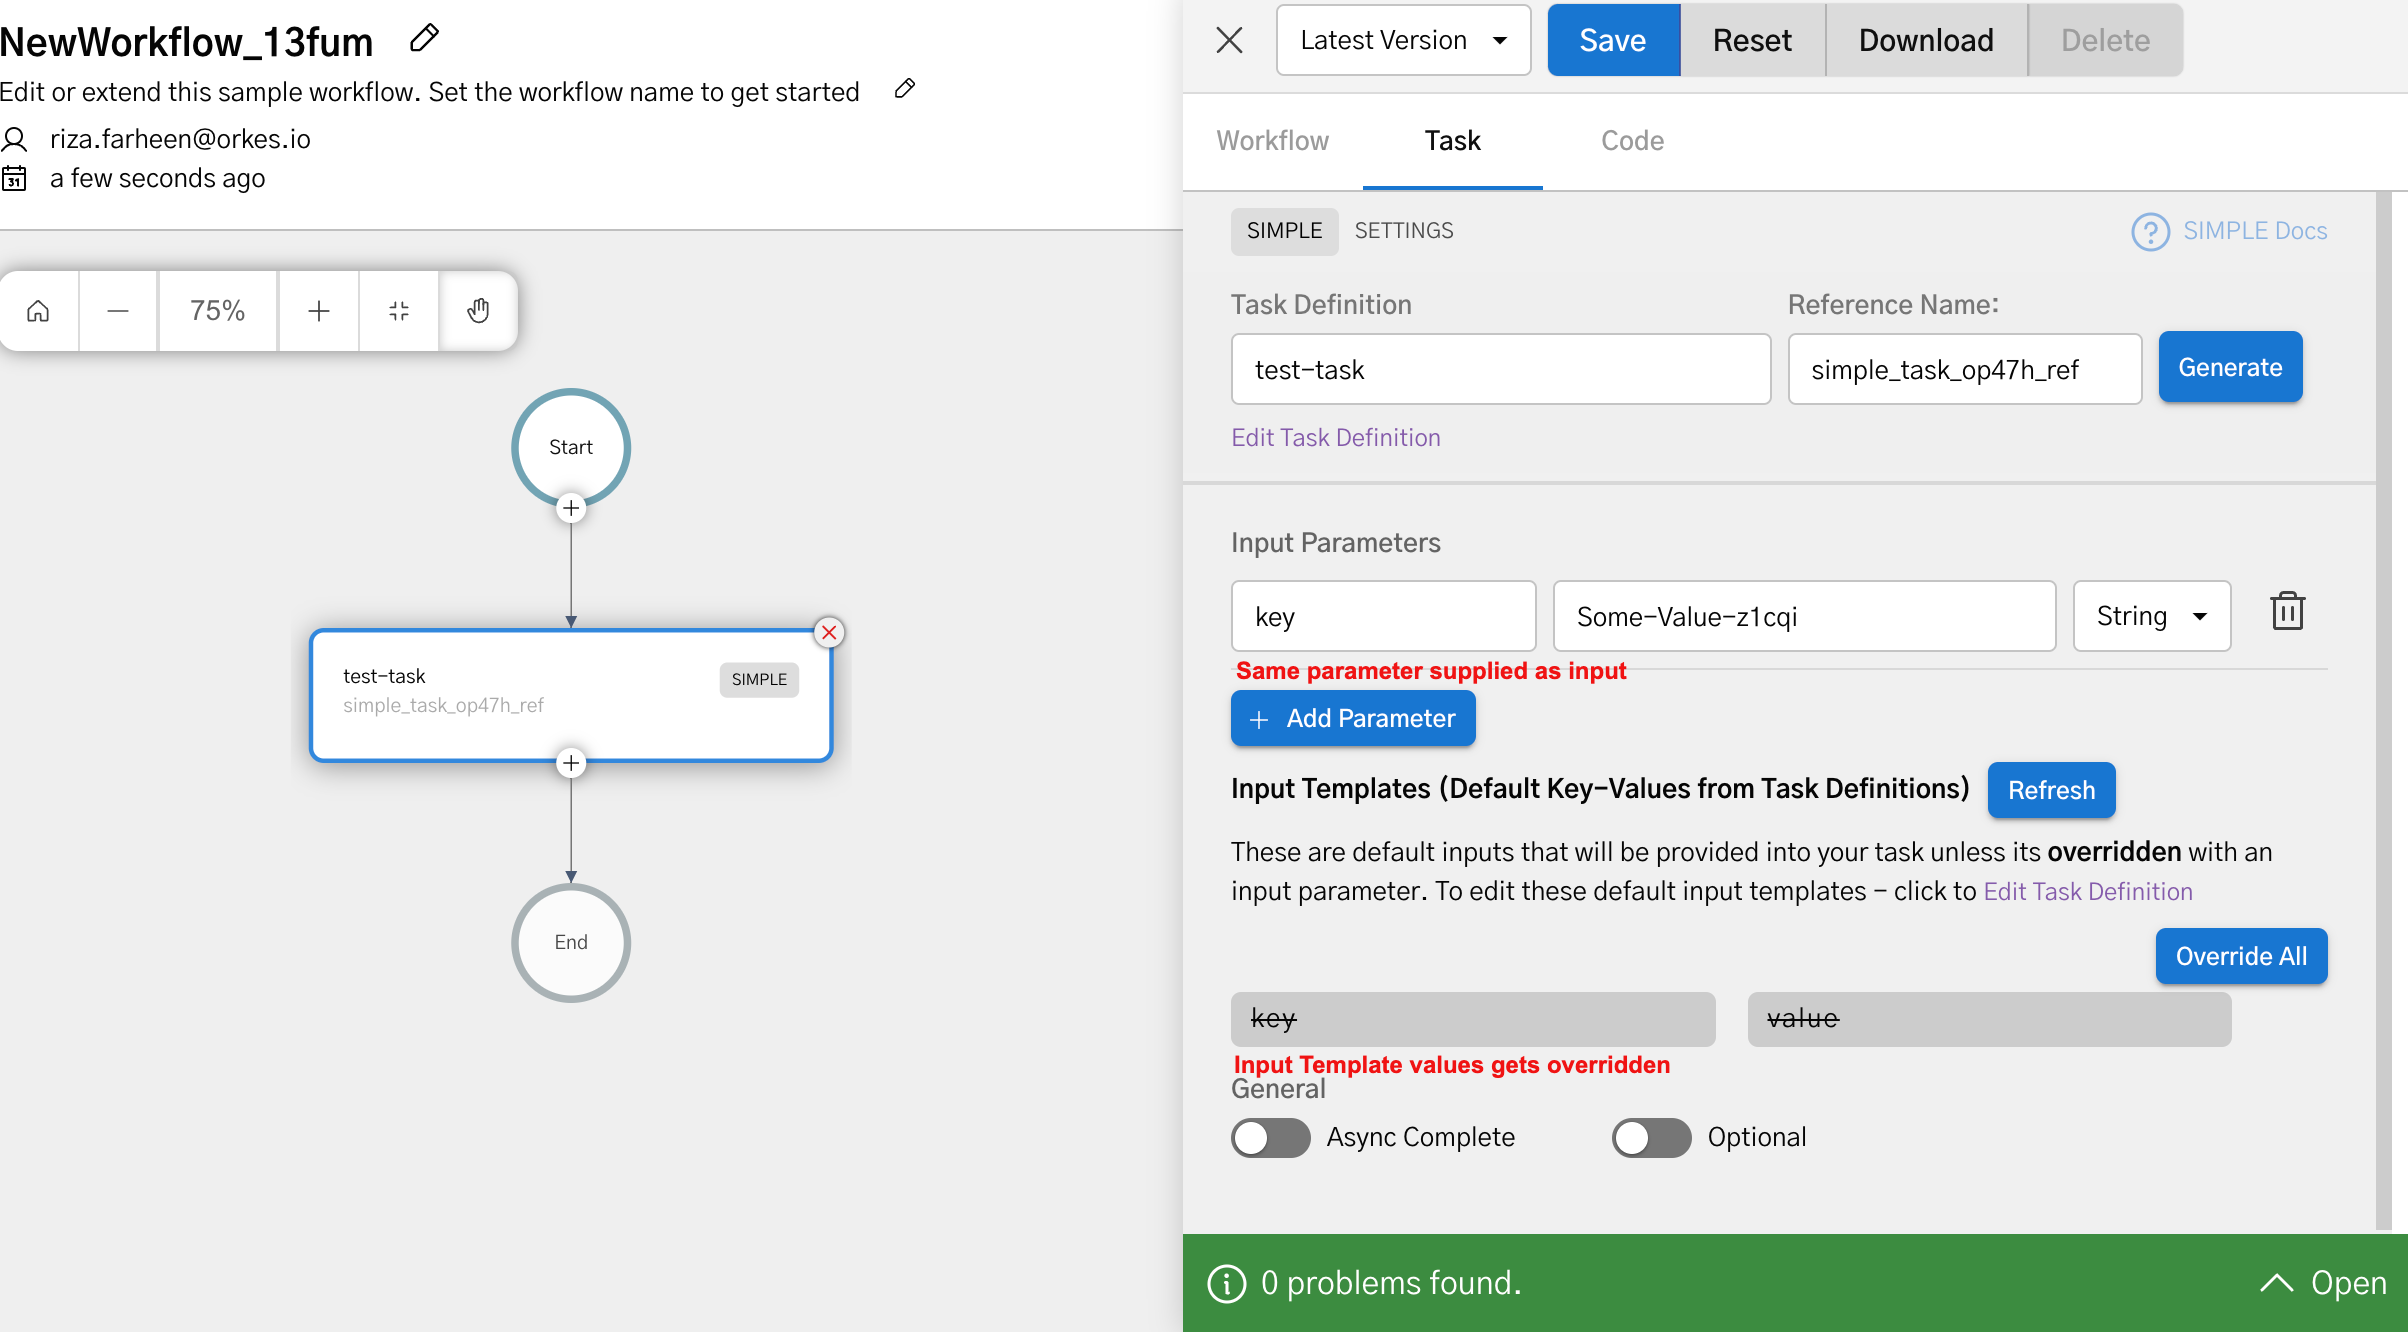This screenshot has height=1332, width=2408.
Task: Open the Latest Version dropdown
Action: coord(1403,40)
